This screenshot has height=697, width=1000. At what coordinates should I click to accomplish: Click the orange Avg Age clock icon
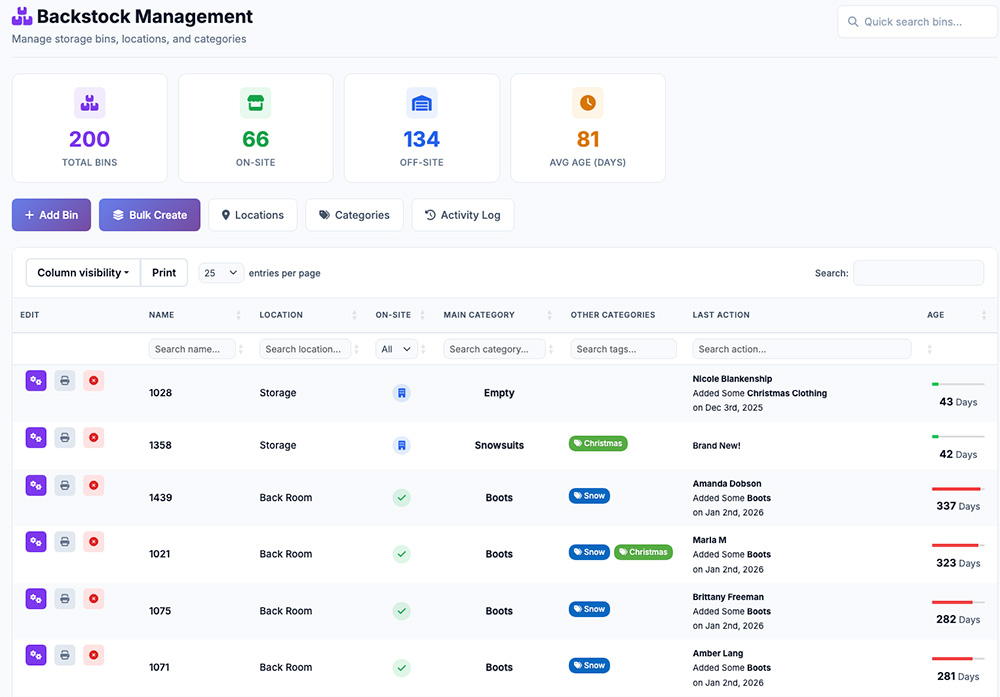tap(587, 102)
